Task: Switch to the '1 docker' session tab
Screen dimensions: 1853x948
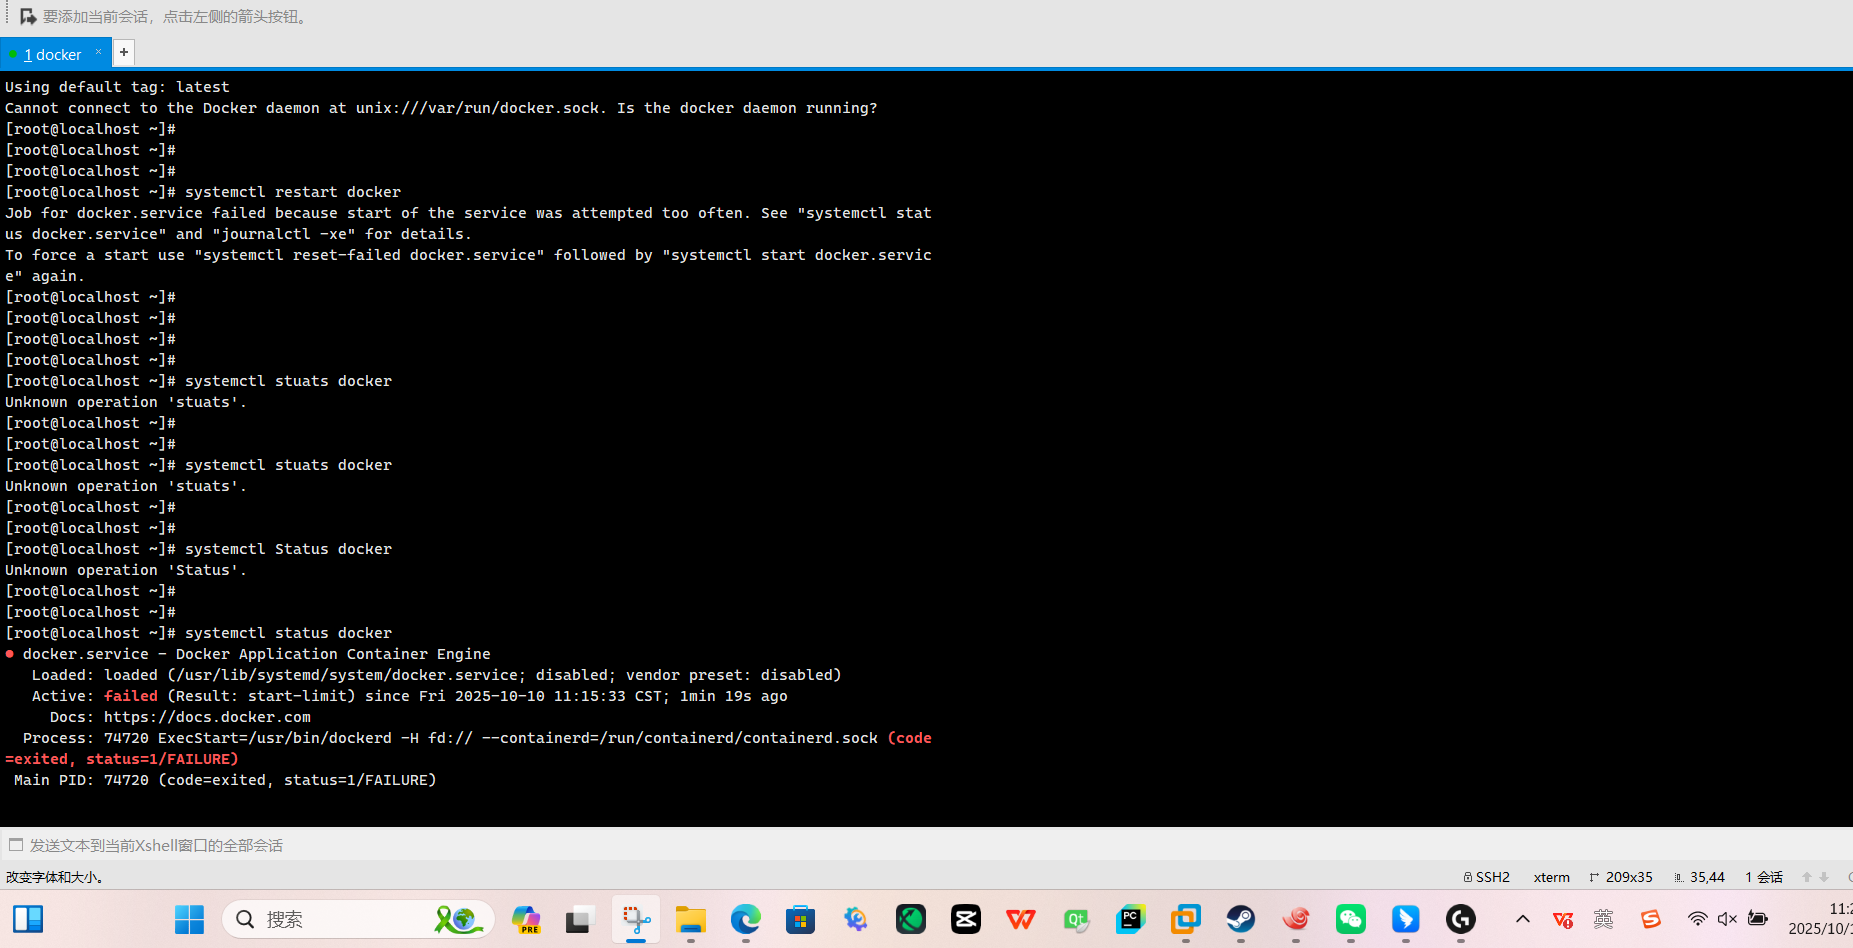Action: [52, 55]
